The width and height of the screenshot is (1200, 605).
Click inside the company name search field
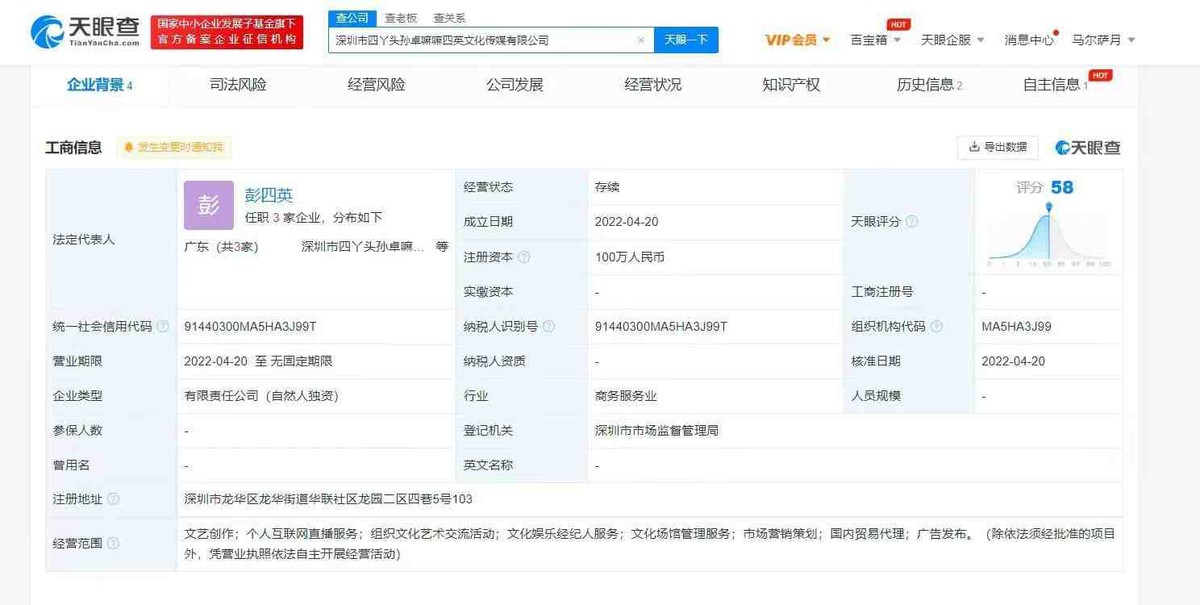(x=480, y=40)
